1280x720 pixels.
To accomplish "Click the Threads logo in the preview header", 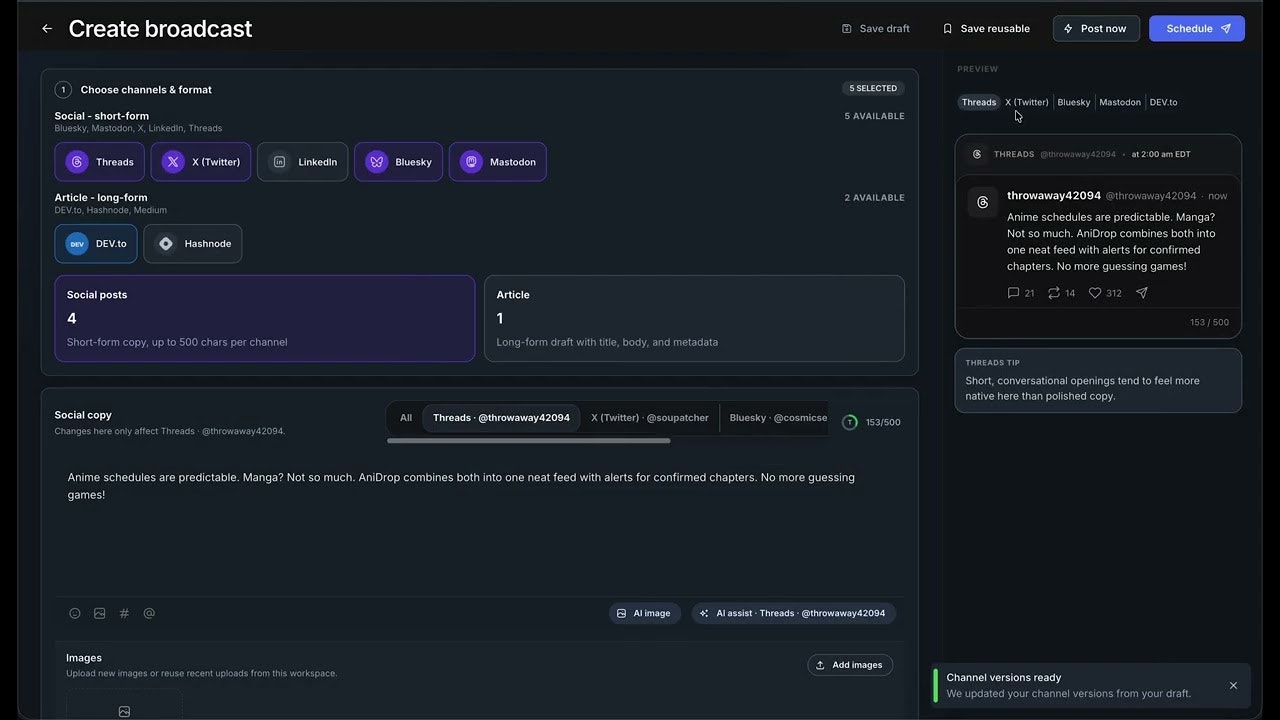I will [977, 154].
